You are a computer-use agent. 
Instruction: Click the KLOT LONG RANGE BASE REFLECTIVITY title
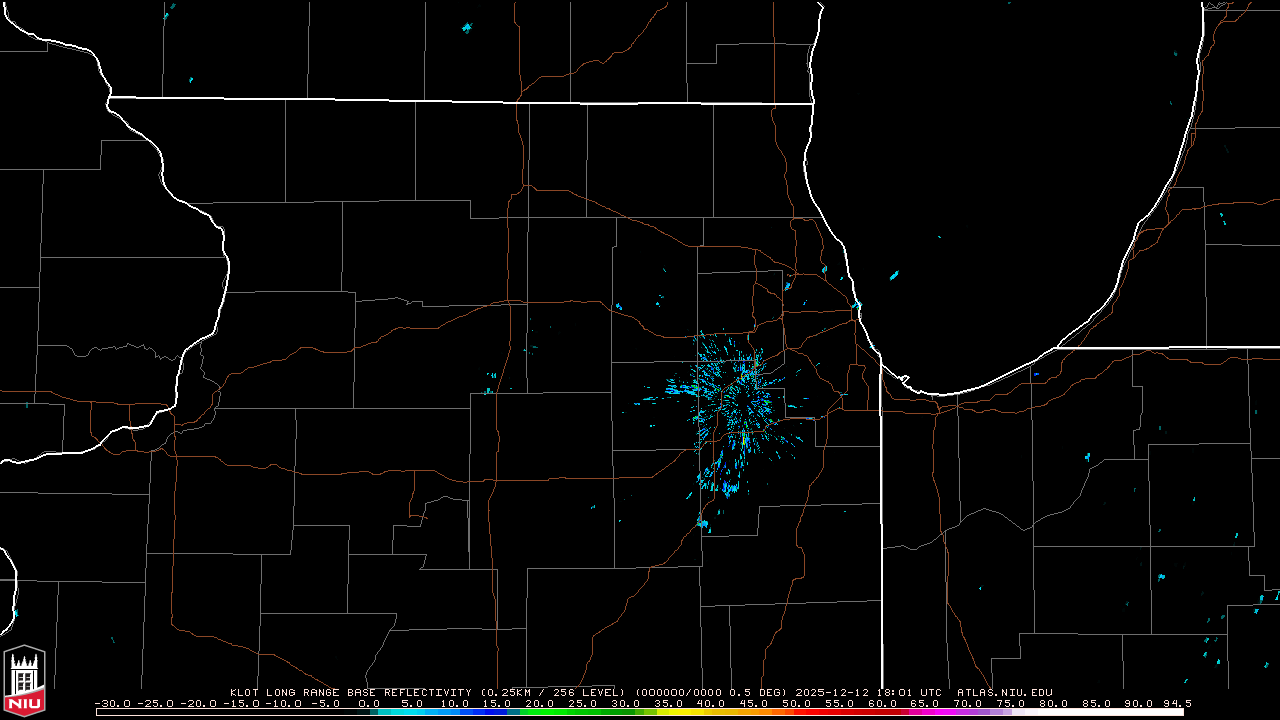pos(351,692)
